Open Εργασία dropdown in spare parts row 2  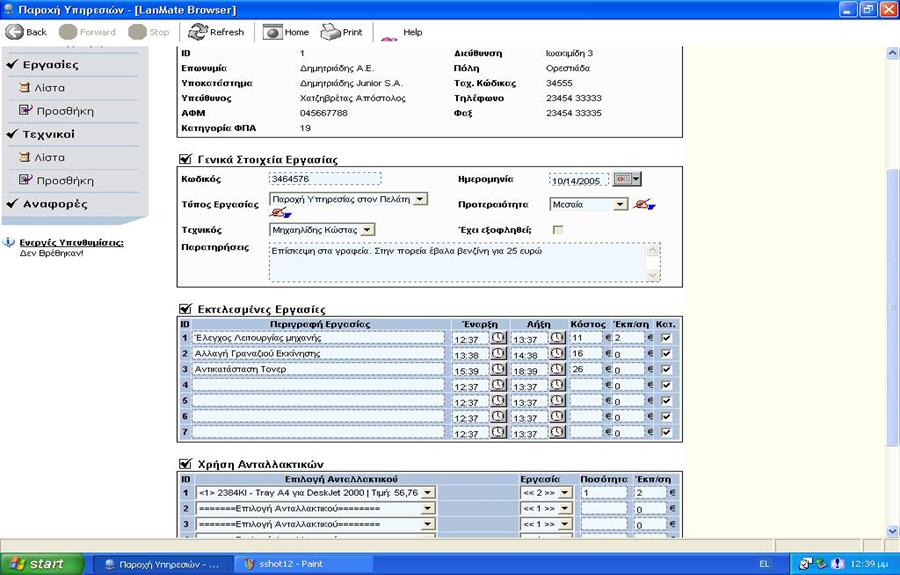pyautogui.click(x=546, y=508)
